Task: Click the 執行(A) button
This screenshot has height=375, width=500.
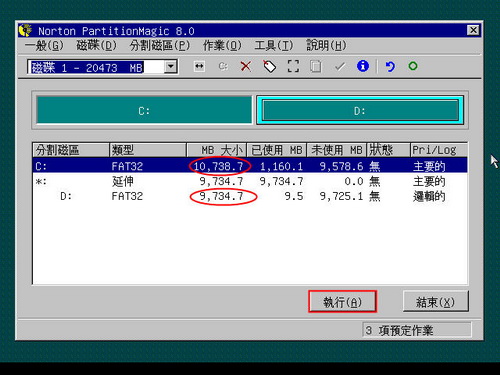Action: (342, 302)
